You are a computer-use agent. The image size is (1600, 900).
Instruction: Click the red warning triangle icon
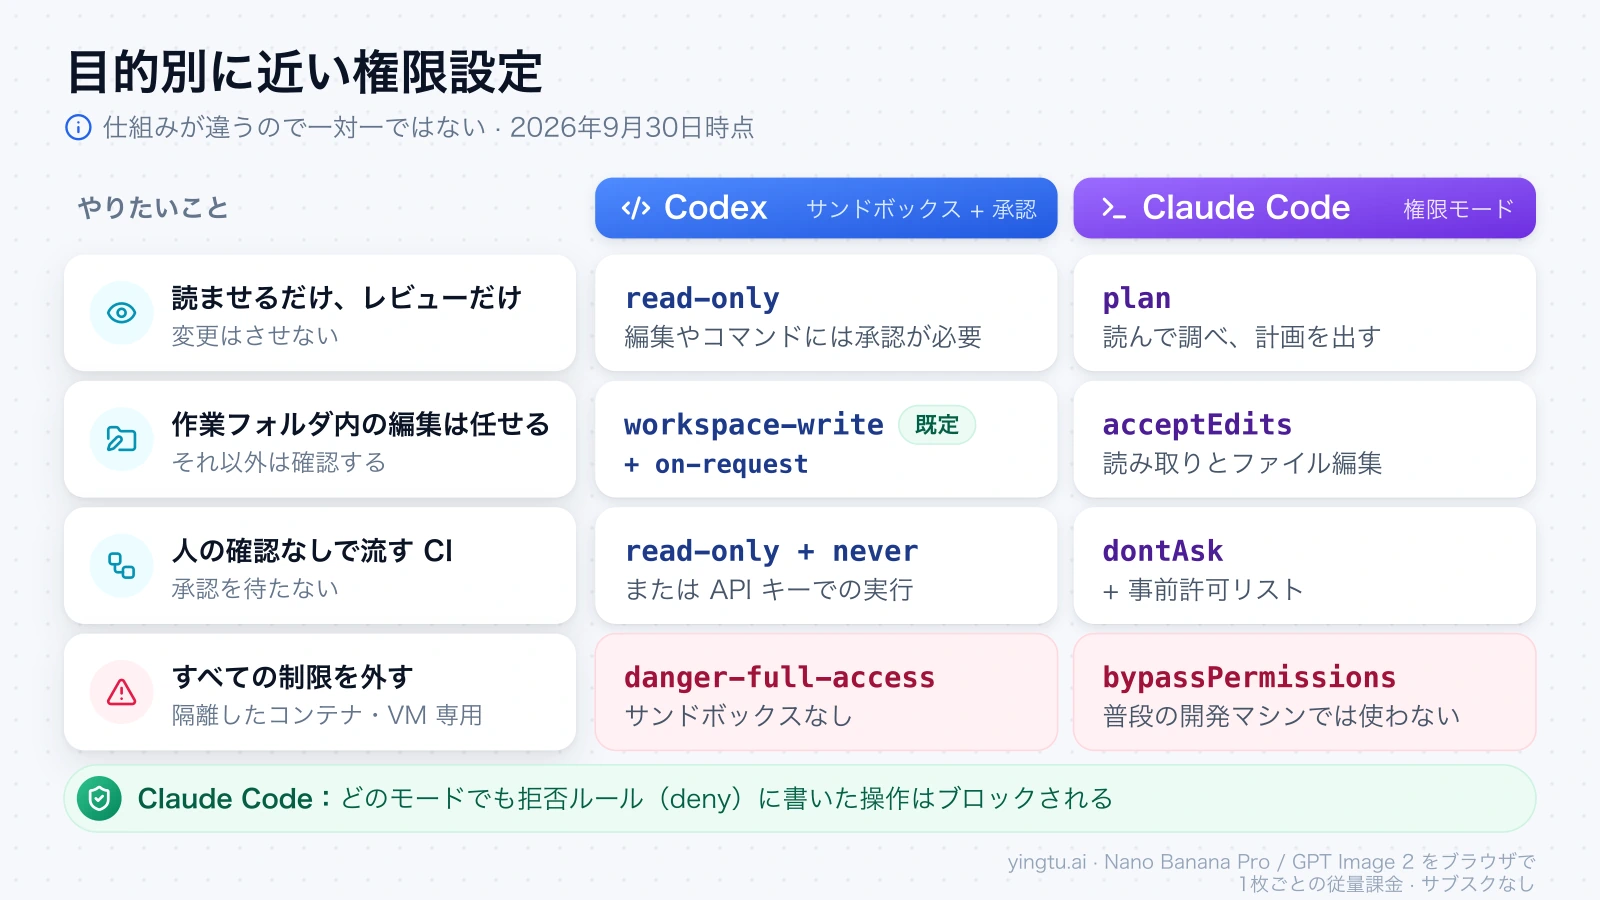(122, 692)
